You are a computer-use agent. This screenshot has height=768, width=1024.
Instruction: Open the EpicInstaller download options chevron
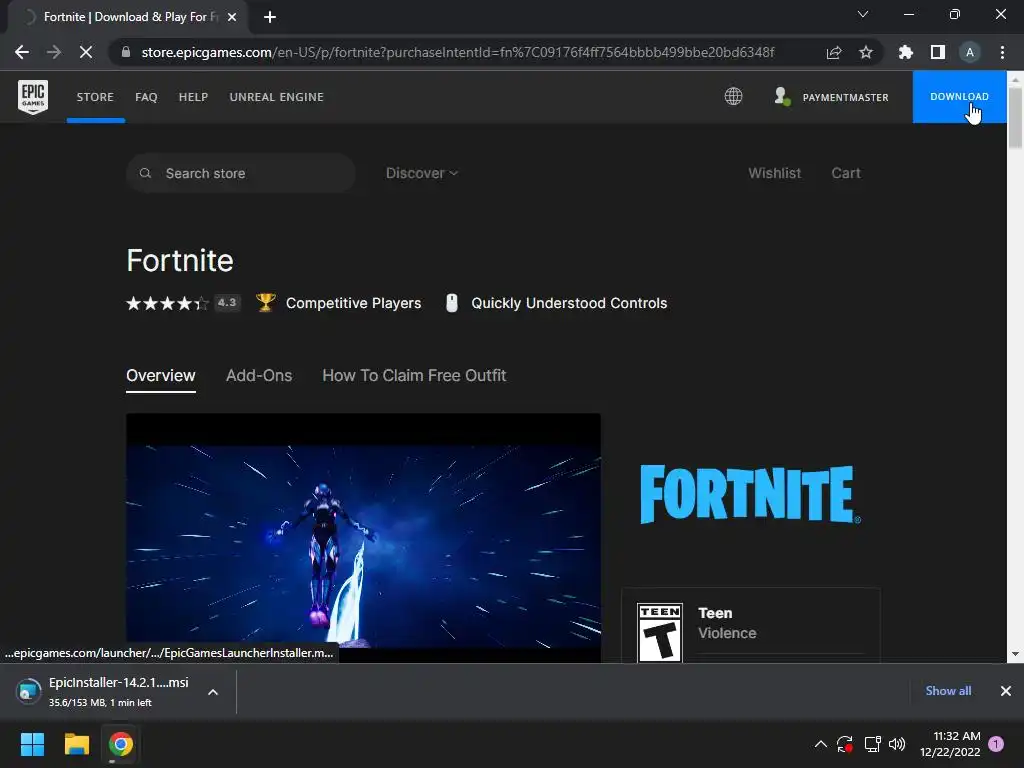click(213, 692)
